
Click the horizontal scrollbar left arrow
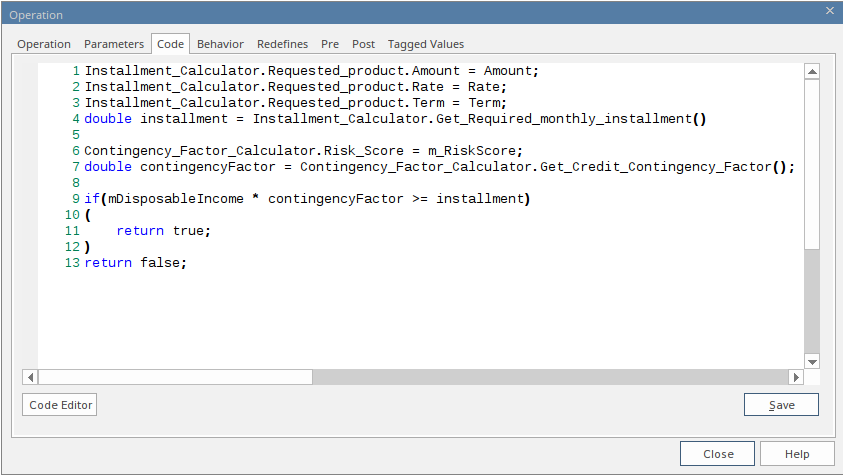click(x=30, y=377)
